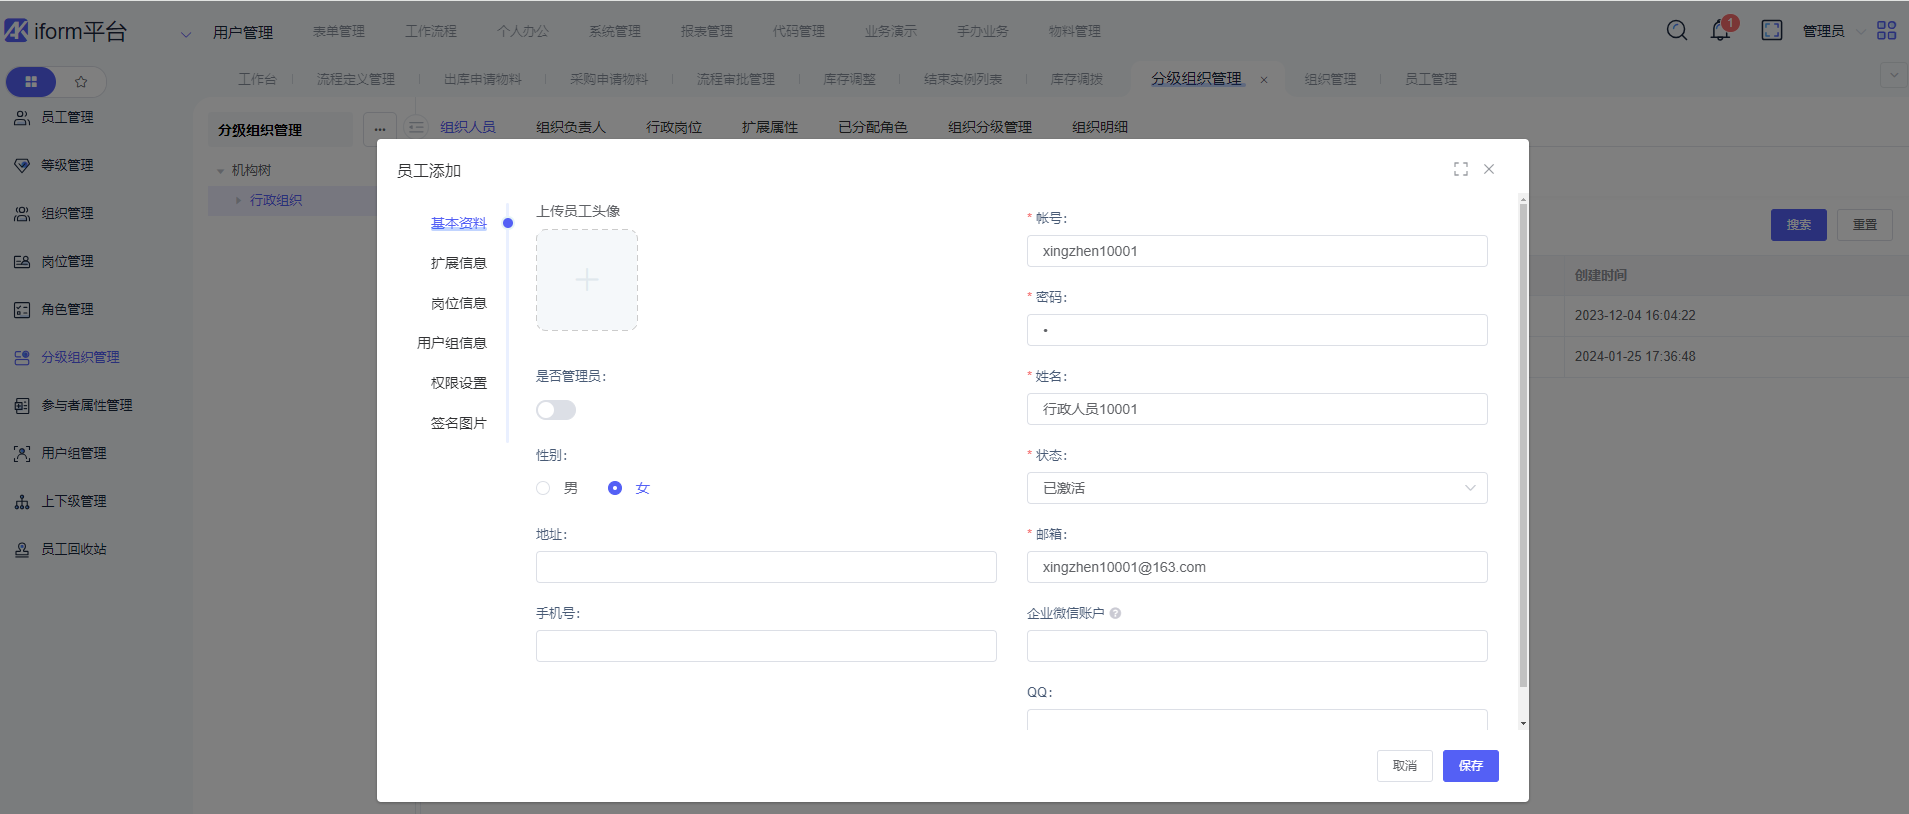
Task: Click the fullscreen icon in top header
Action: click(1772, 31)
